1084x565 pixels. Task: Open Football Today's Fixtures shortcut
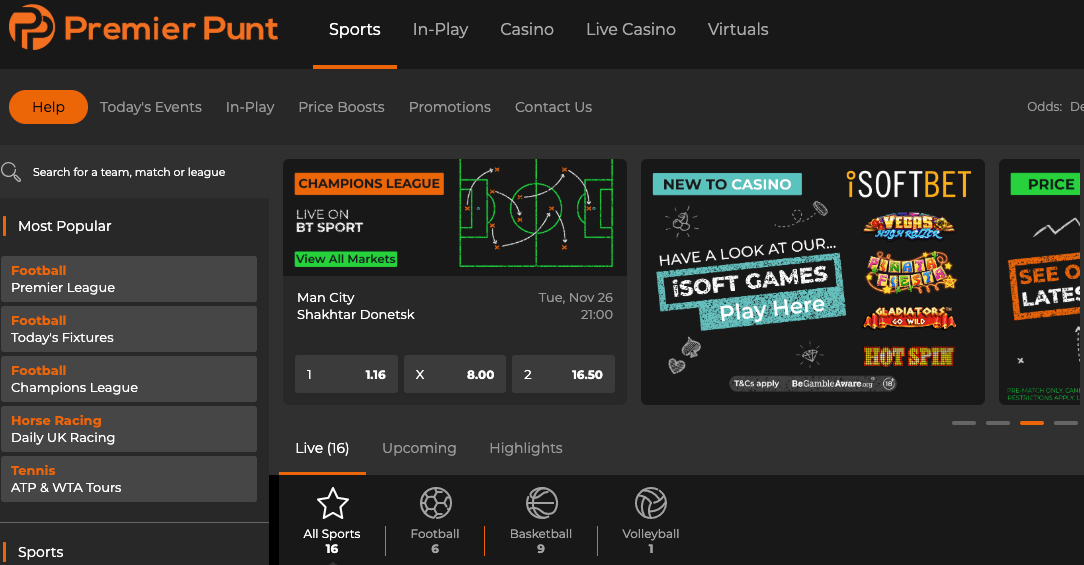(129, 329)
